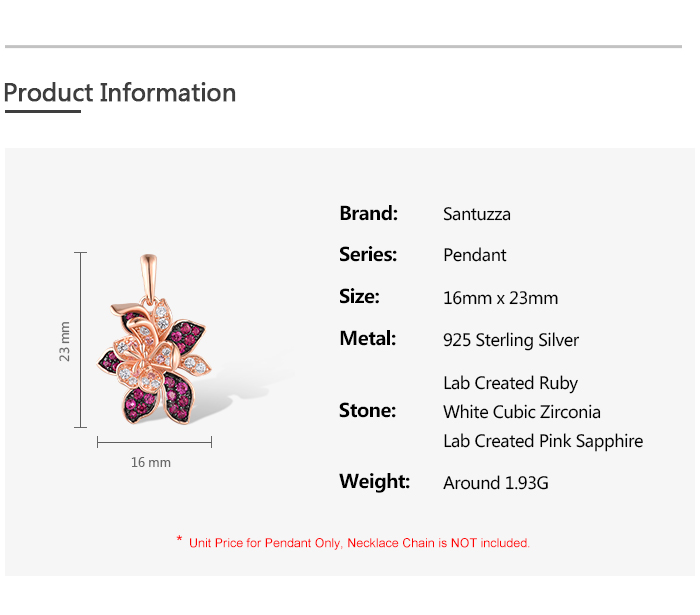Viewport: 700px width, 615px height.
Task: Select the Lab Created Ruby text
Action: (510, 383)
